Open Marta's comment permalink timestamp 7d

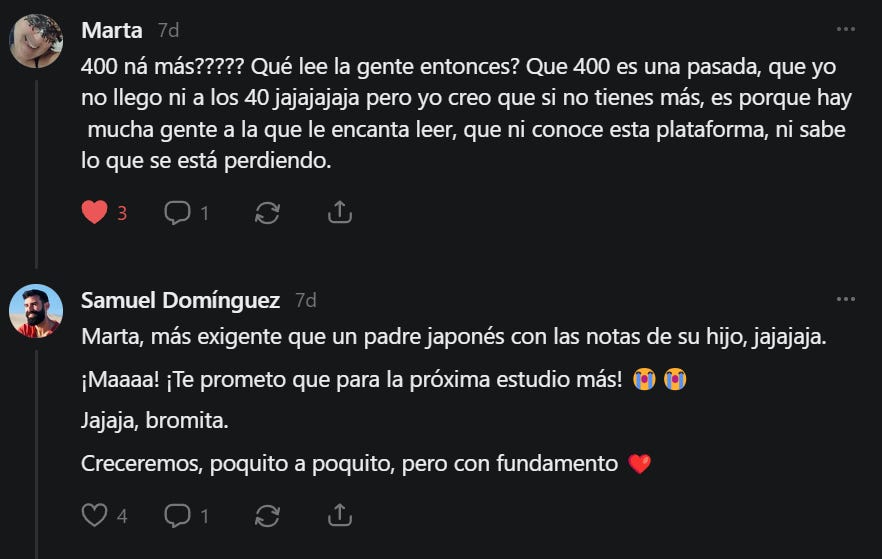[168, 30]
